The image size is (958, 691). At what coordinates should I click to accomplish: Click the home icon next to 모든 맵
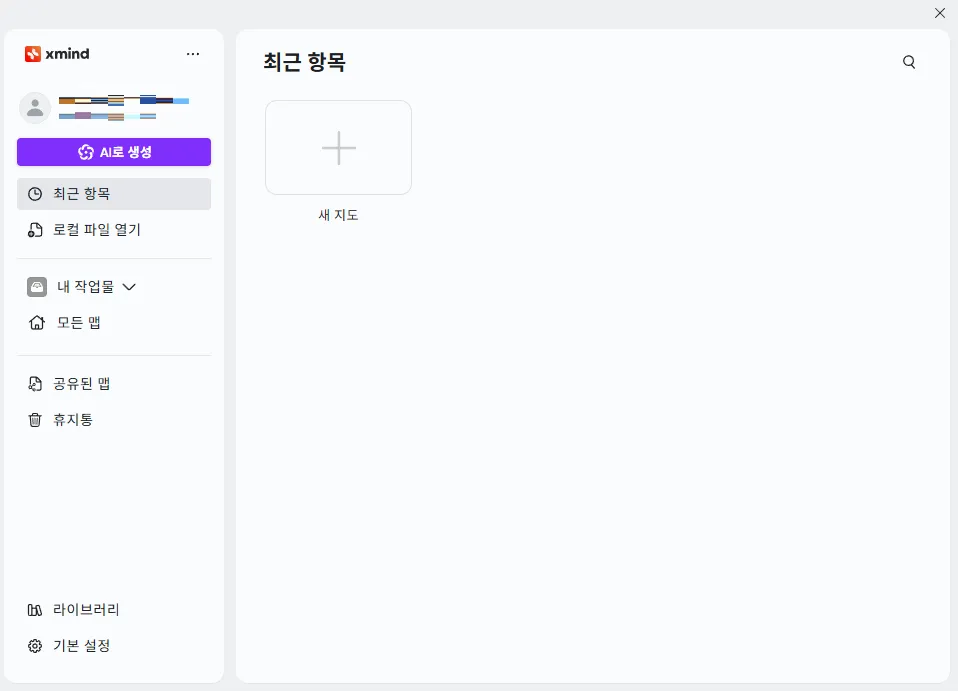[35, 322]
